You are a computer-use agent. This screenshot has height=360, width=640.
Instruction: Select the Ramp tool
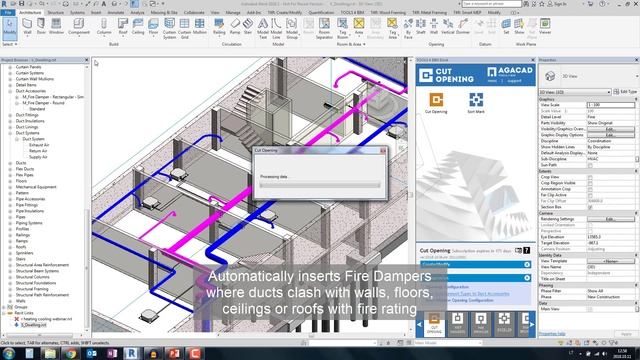click(x=235, y=27)
